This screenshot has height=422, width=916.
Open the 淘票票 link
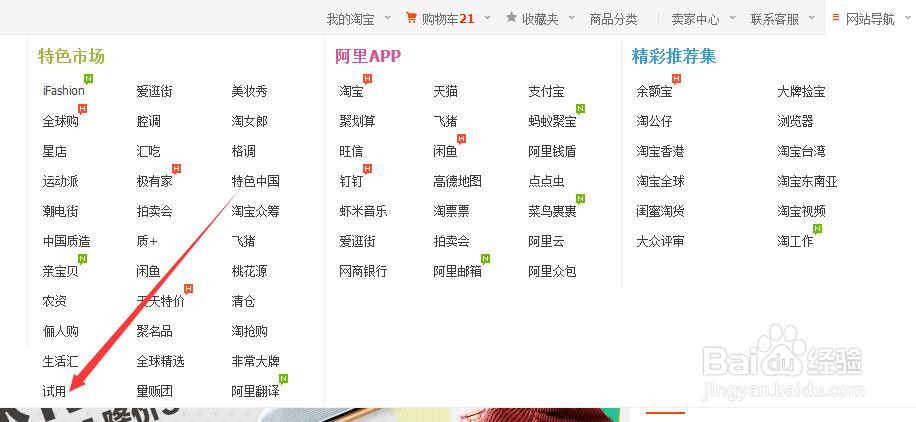[452, 211]
